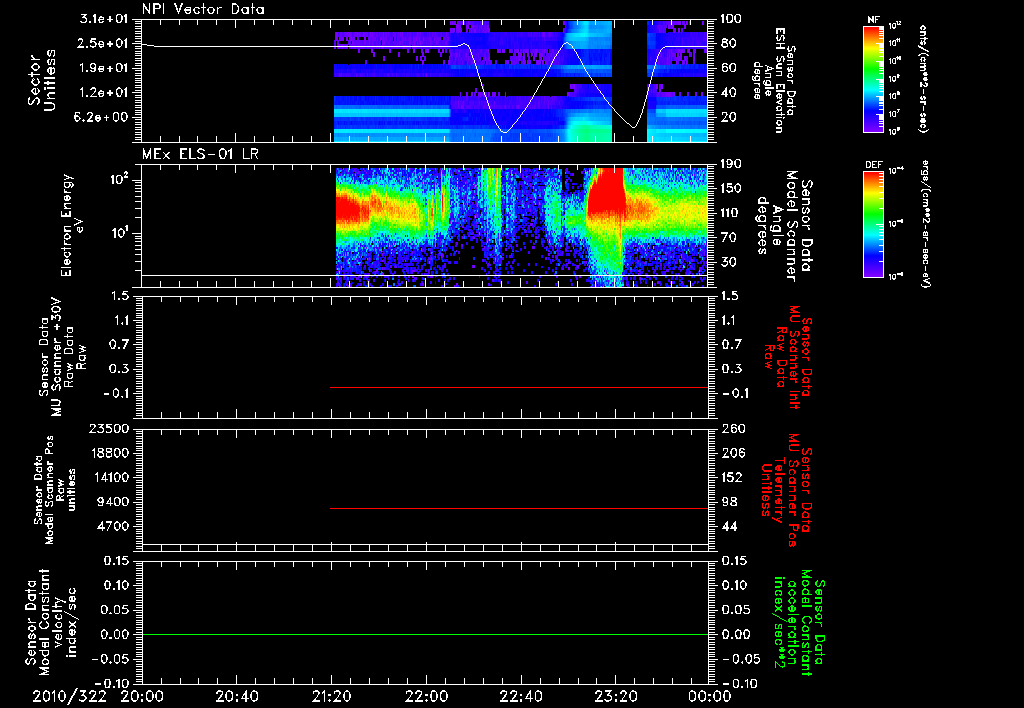
Task: Click the "1.2e+01" sector tick label
Action: click(104, 93)
